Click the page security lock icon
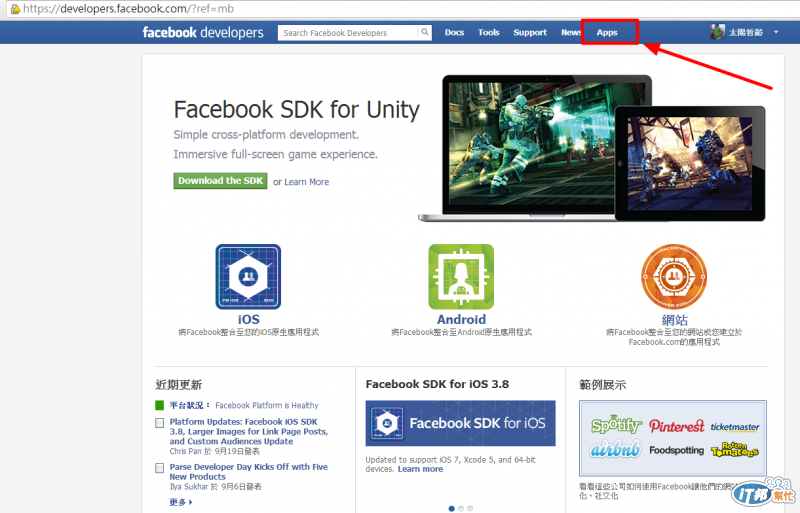 [16, 9]
